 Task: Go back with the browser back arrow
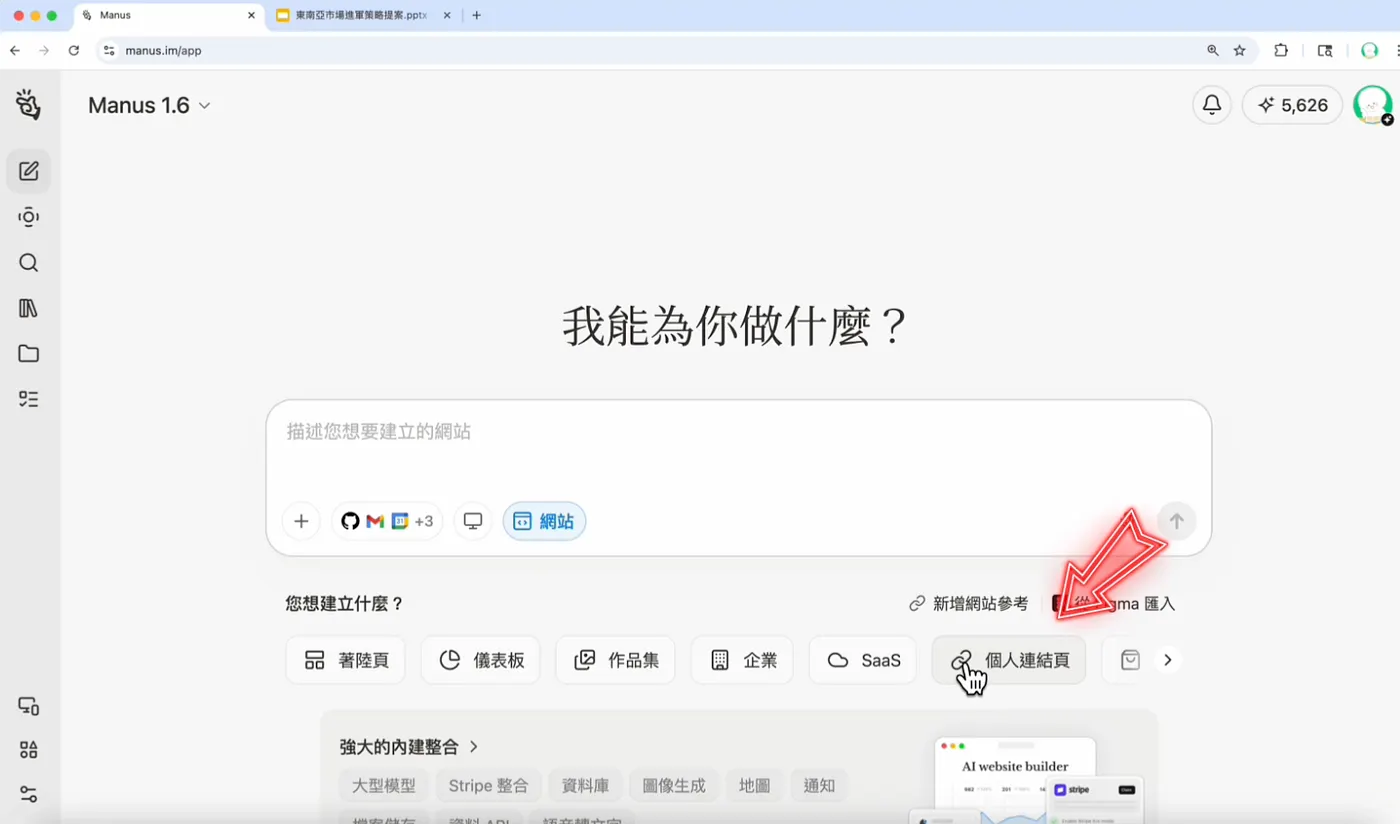(15, 50)
